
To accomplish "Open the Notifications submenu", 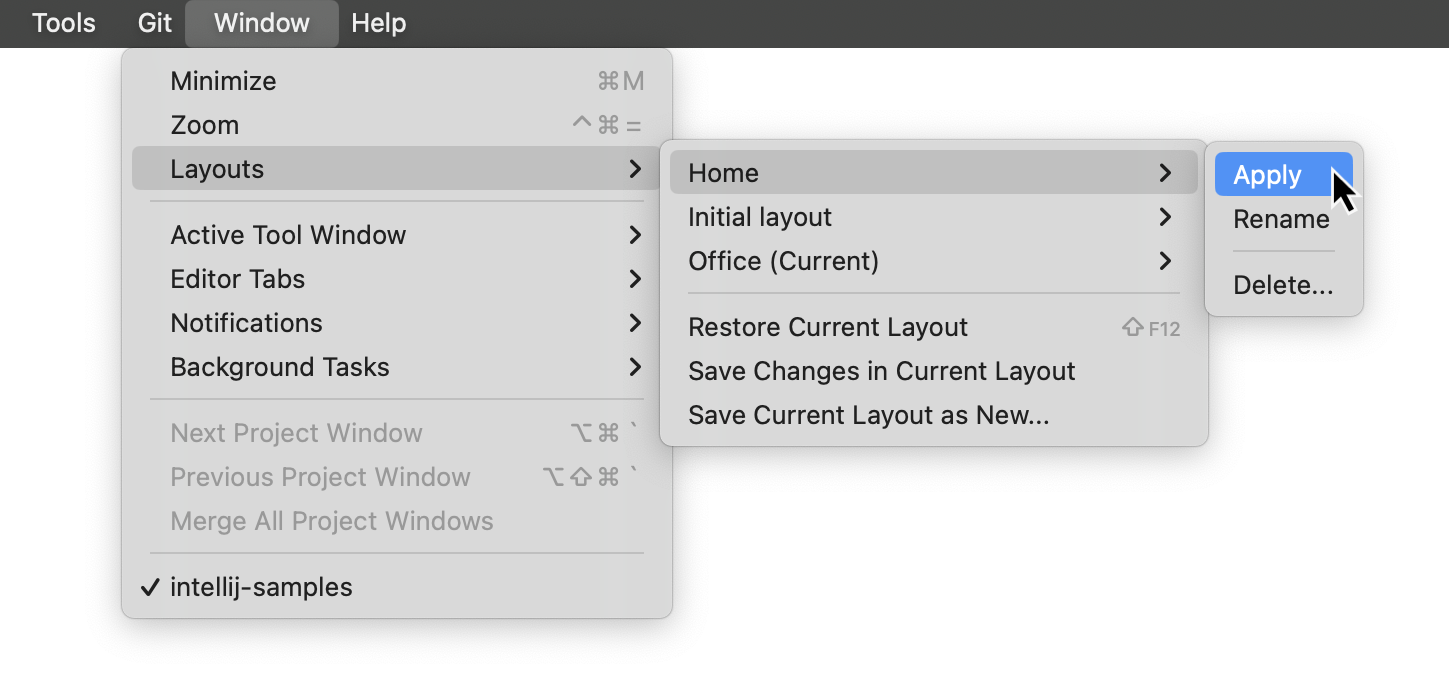I will (396, 323).
